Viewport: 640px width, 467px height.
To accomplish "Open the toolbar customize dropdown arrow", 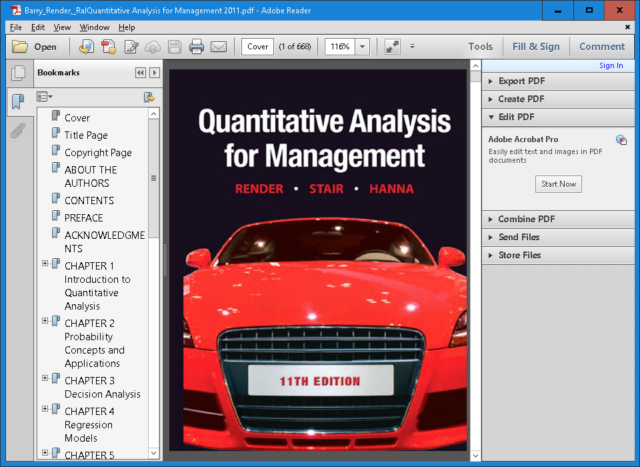I will tap(412, 47).
